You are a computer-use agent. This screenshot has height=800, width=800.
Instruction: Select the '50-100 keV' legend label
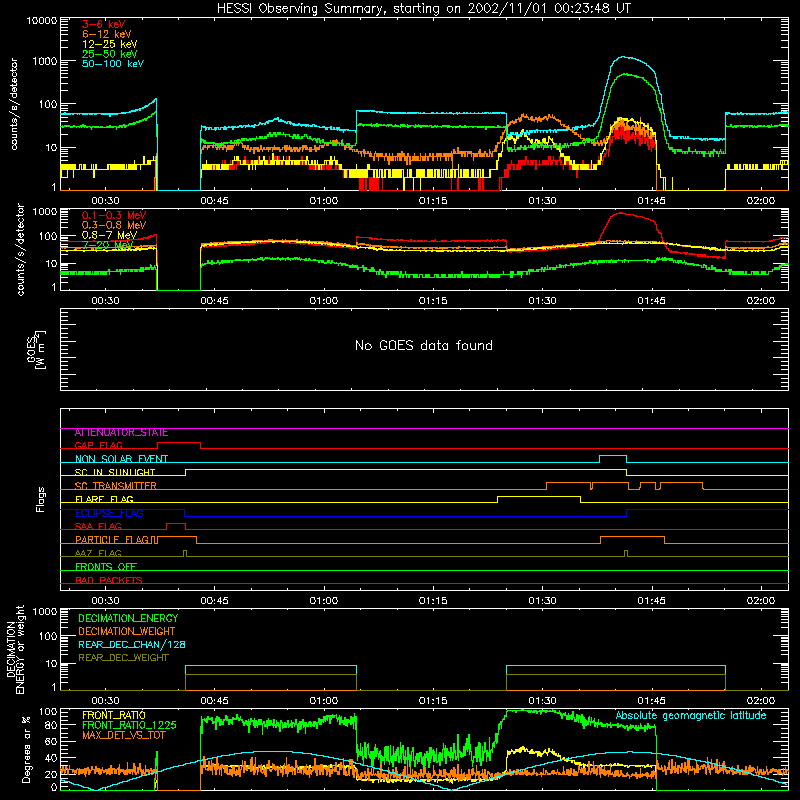click(113, 64)
